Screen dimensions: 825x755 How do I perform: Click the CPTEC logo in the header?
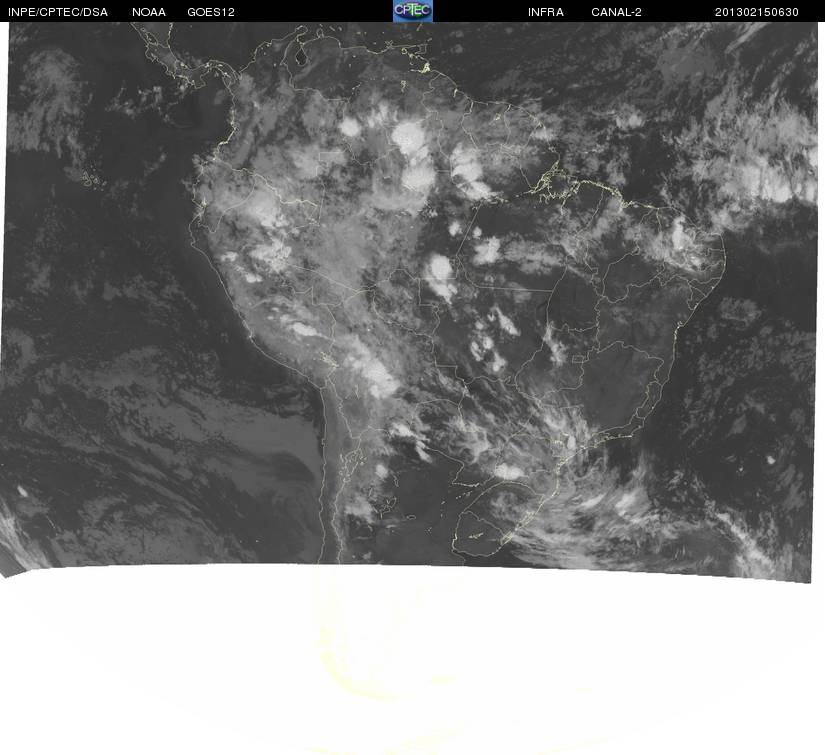(x=413, y=11)
